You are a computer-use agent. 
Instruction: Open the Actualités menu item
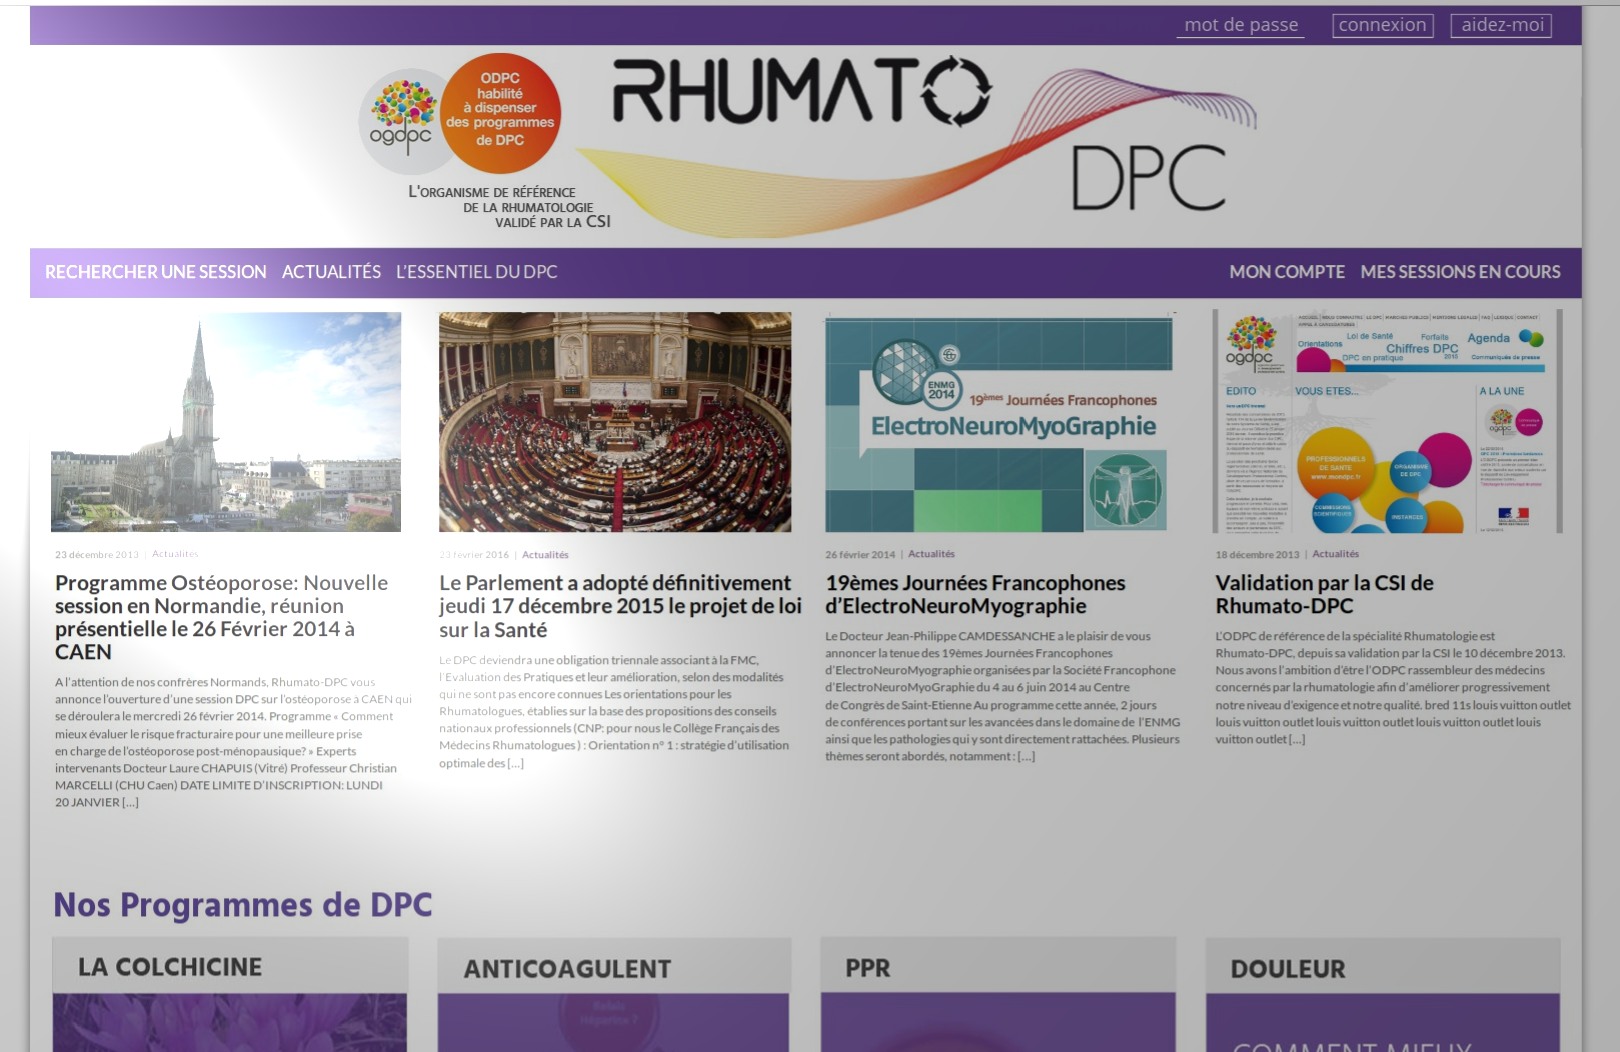coord(331,272)
